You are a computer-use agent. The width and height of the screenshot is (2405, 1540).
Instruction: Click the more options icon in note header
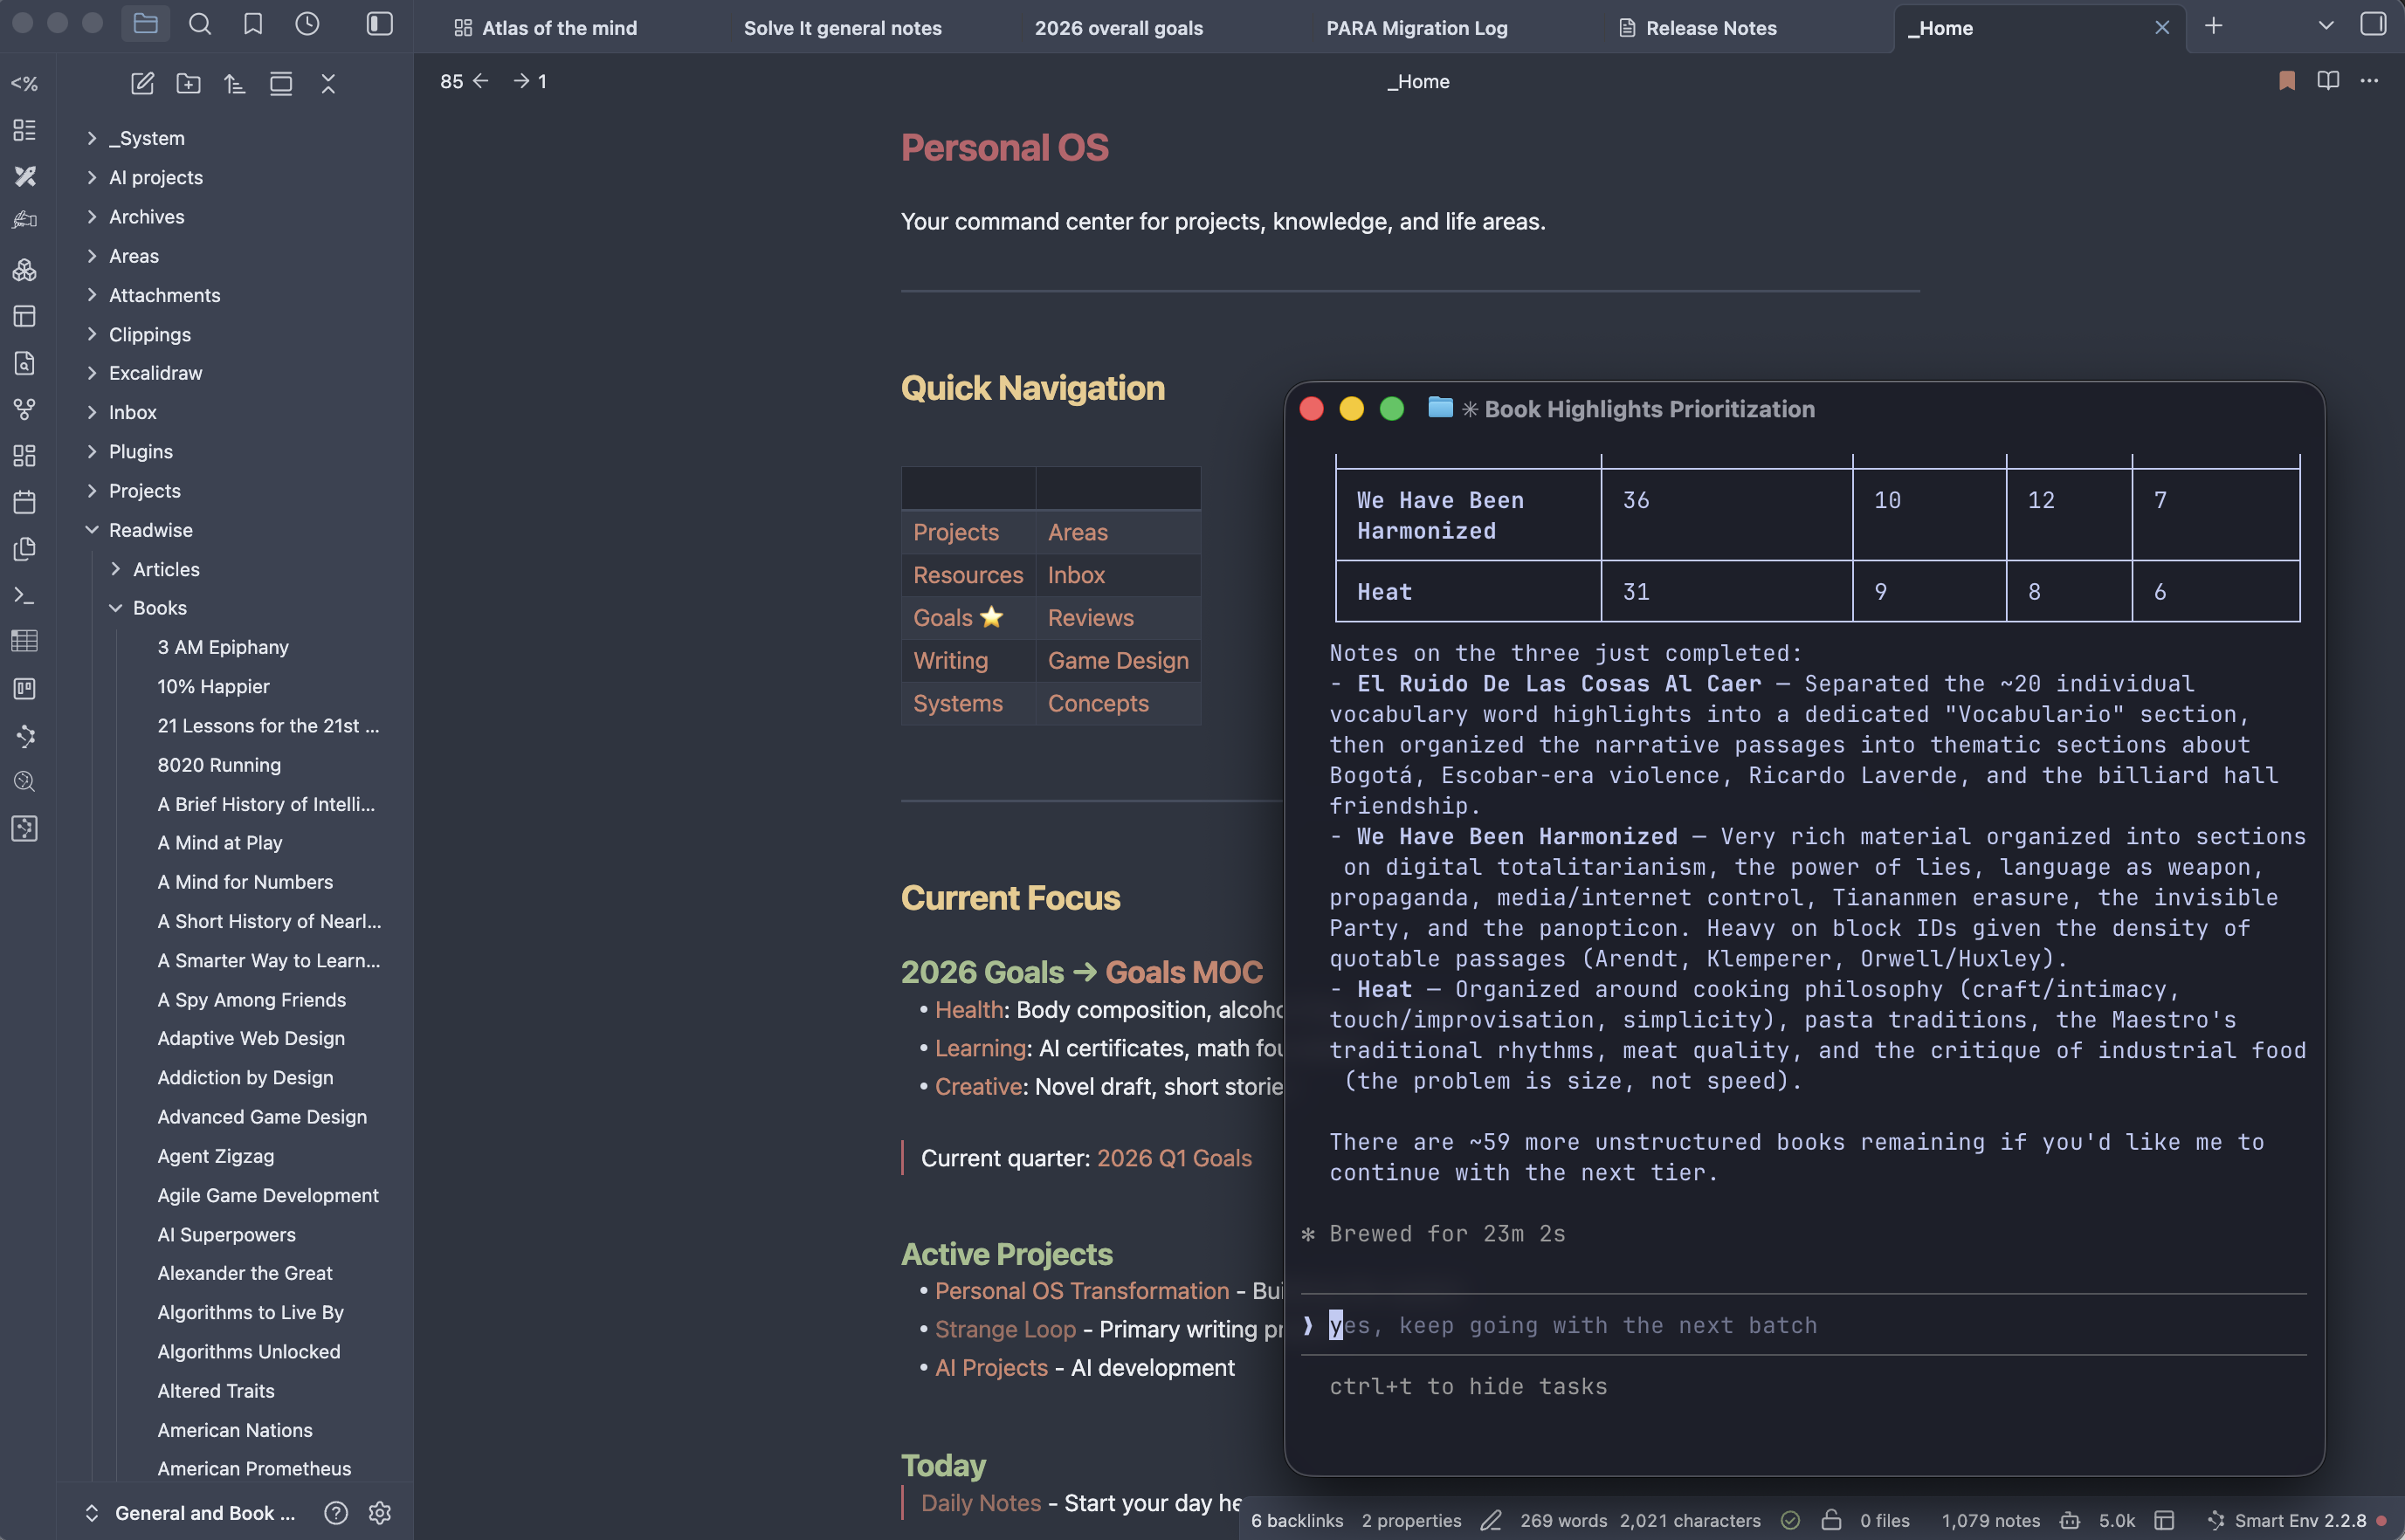pos(2369,81)
